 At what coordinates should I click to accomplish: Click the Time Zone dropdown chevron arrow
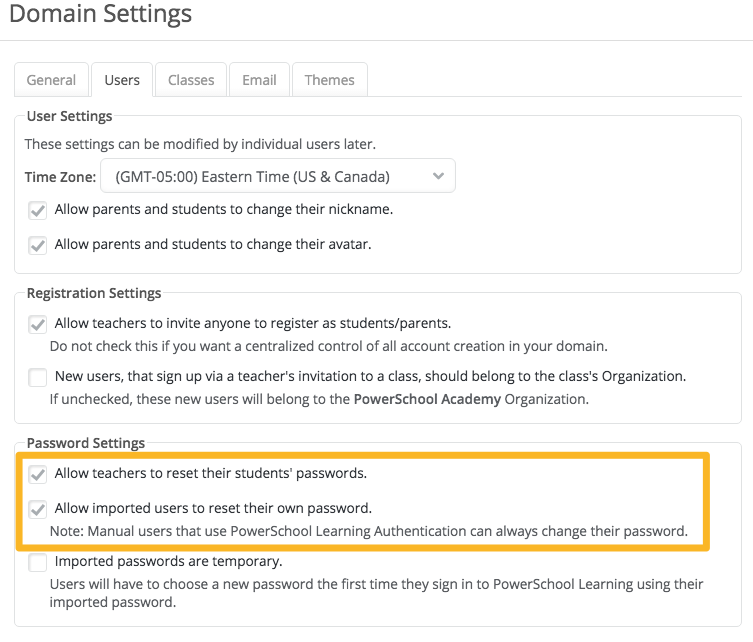pos(438,176)
